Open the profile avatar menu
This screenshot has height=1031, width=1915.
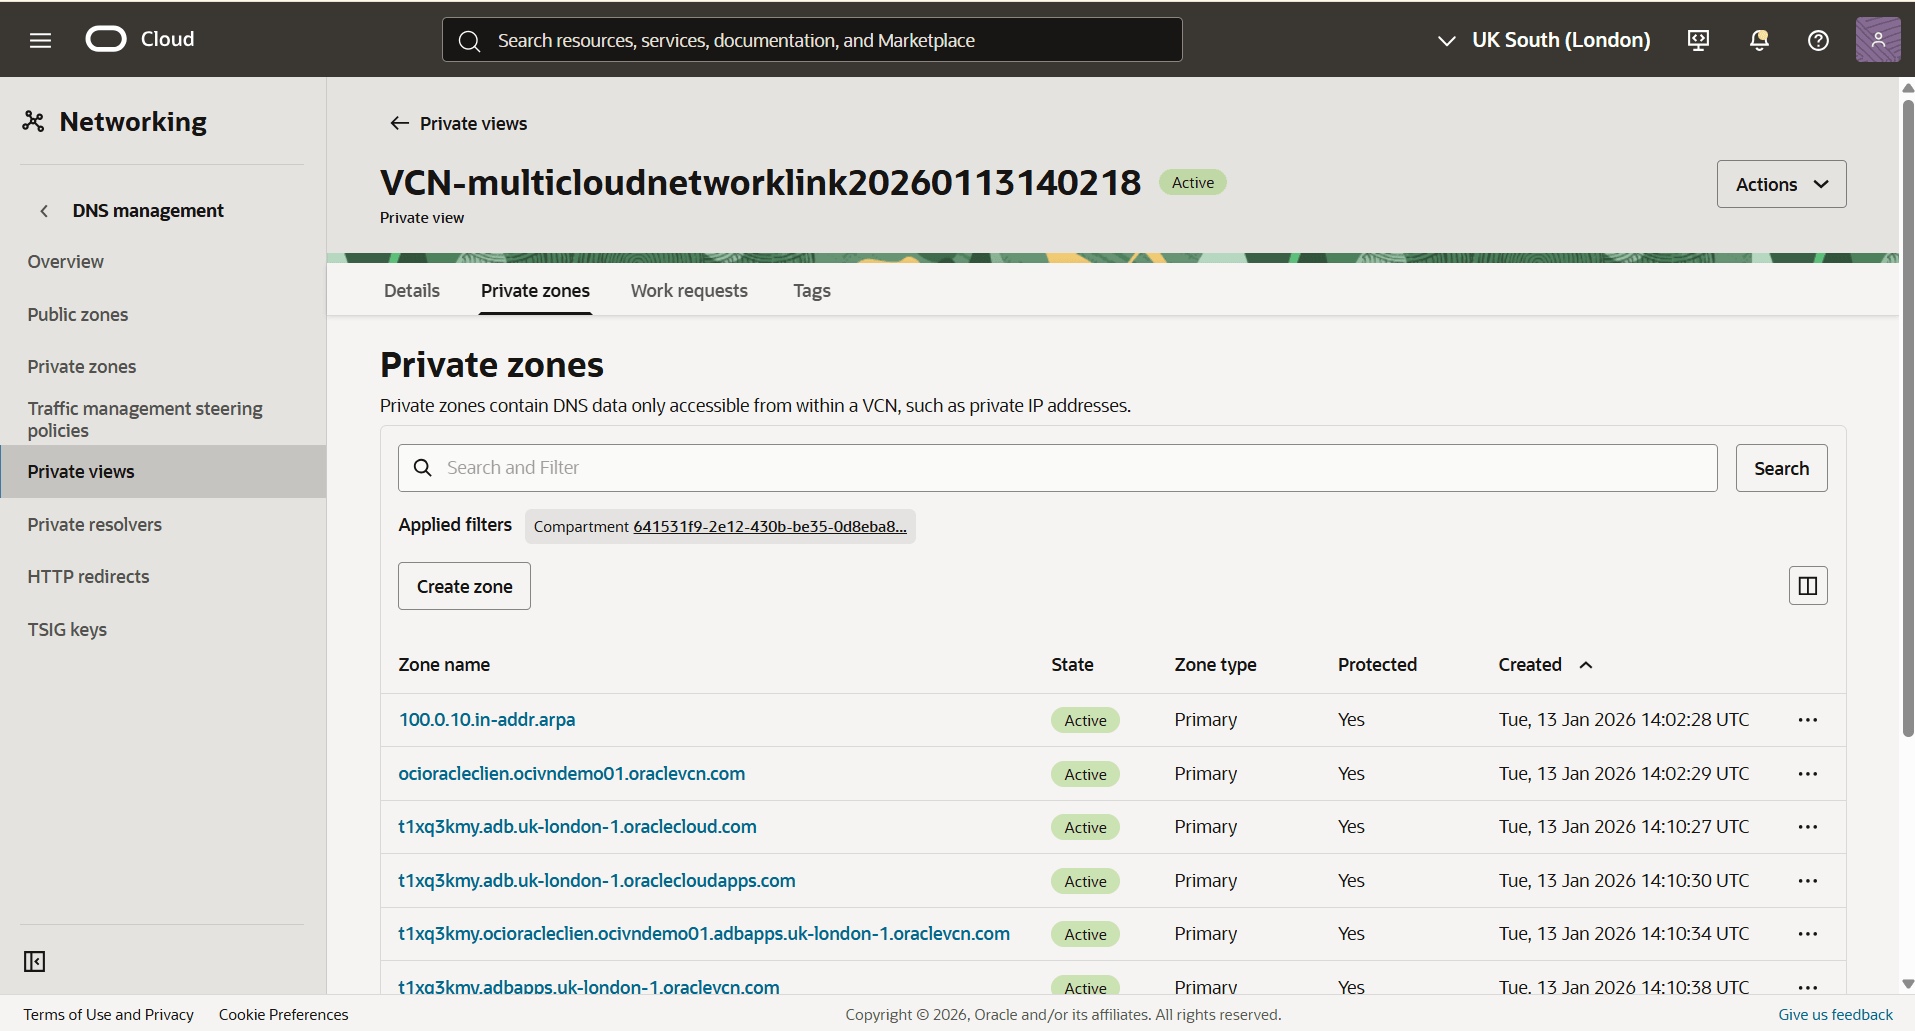(x=1878, y=40)
